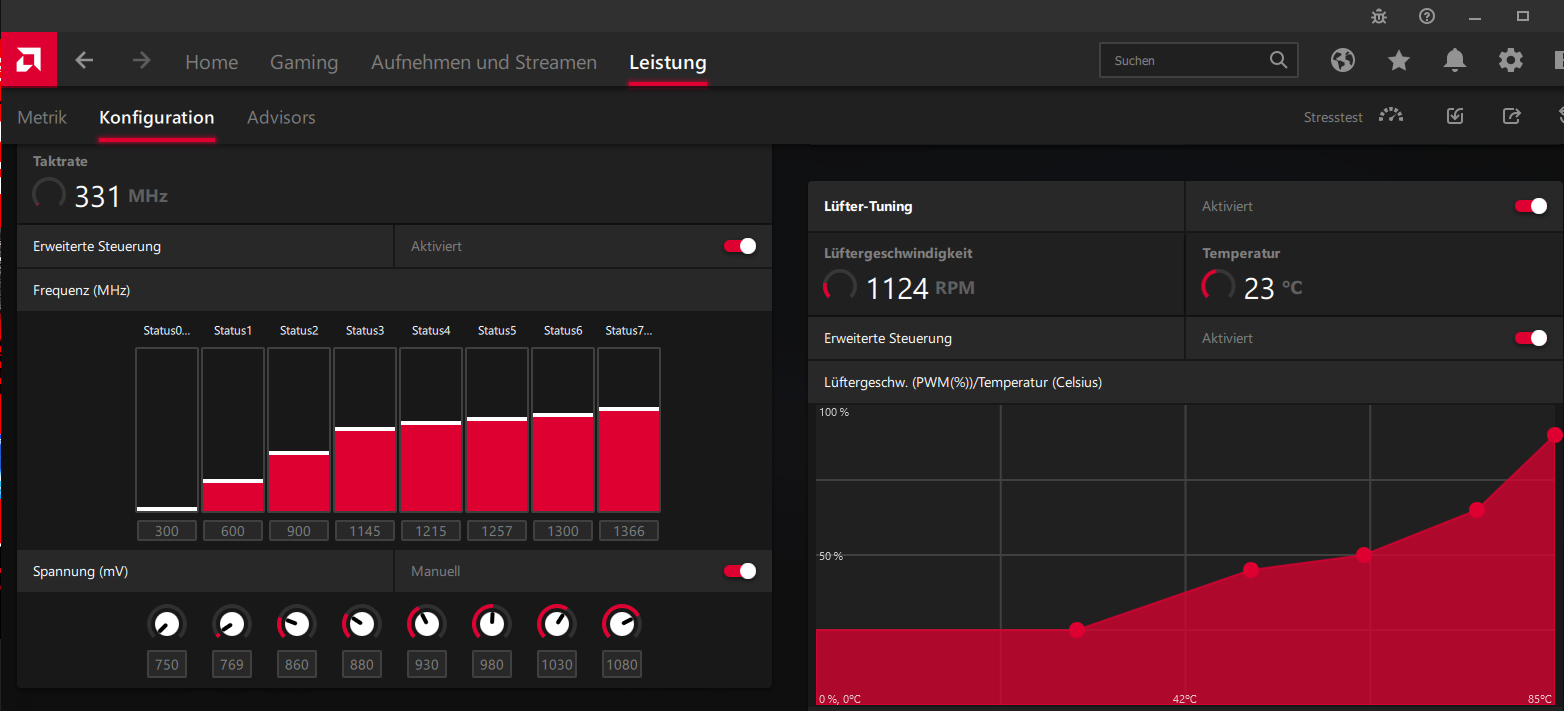Go forward using the right arrow

(142, 61)
